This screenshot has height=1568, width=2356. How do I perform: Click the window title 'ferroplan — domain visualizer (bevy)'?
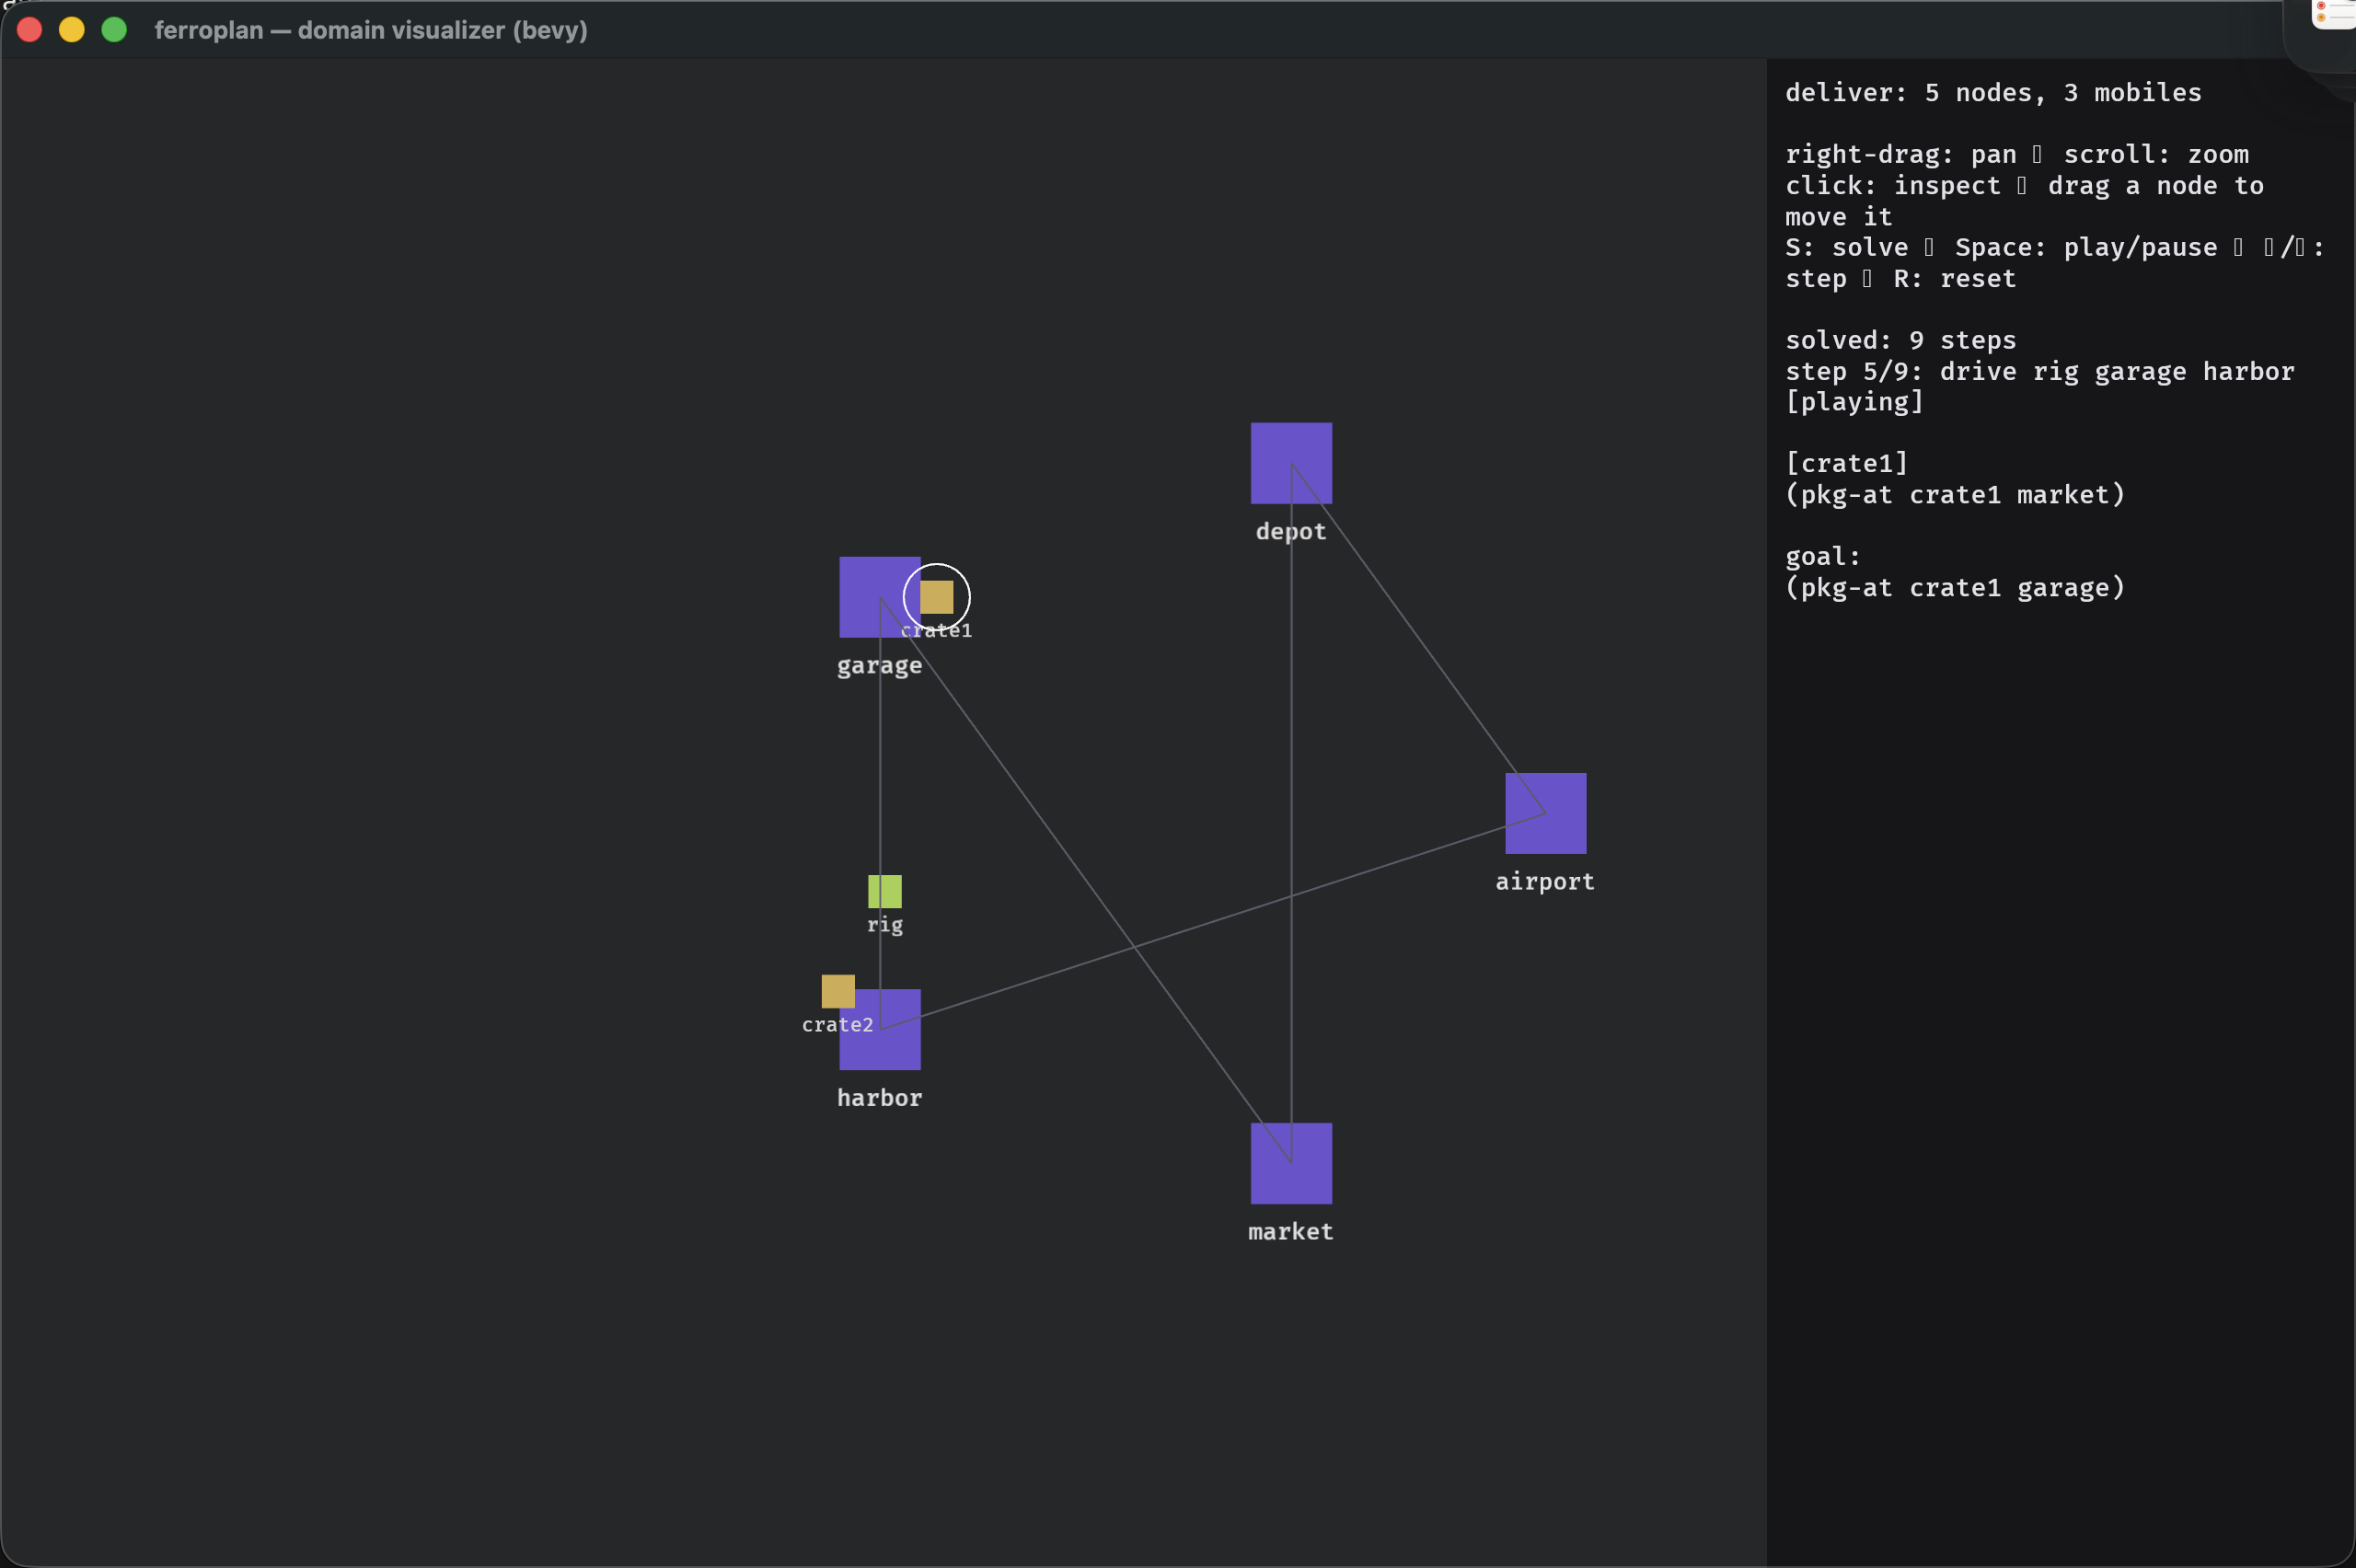click(371, 30)
